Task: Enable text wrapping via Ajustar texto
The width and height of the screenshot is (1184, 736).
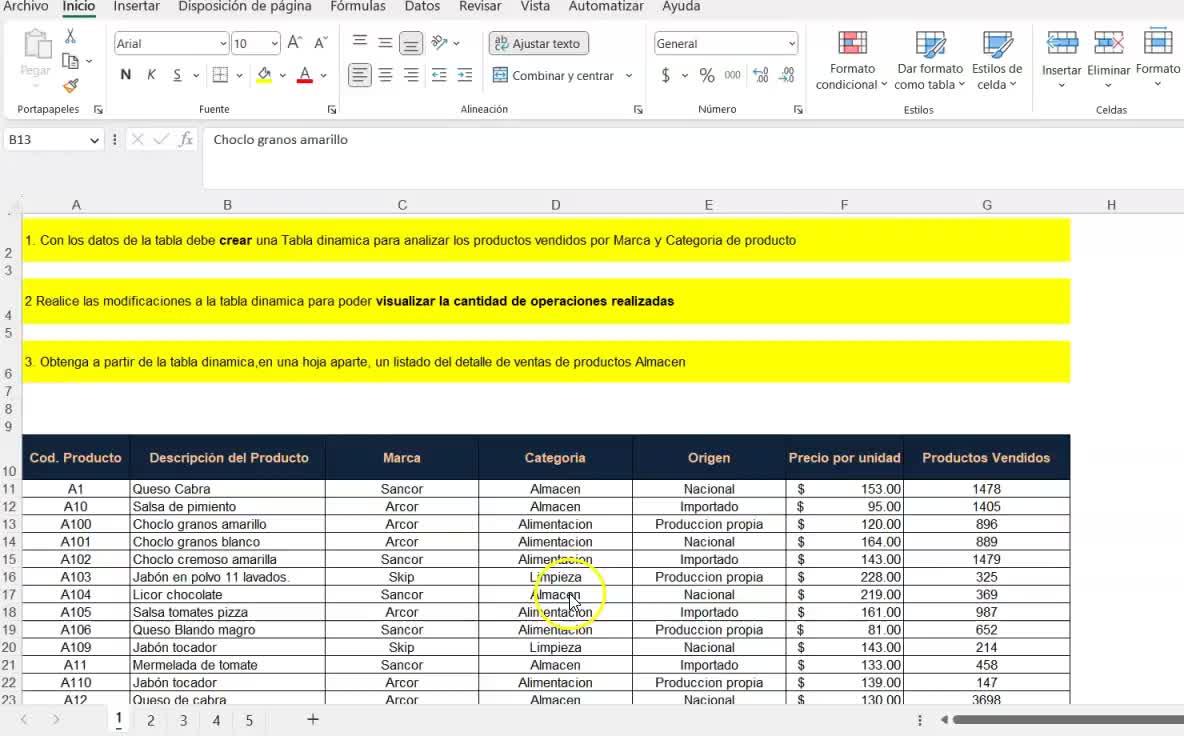Action: click(x=538, y=44)
